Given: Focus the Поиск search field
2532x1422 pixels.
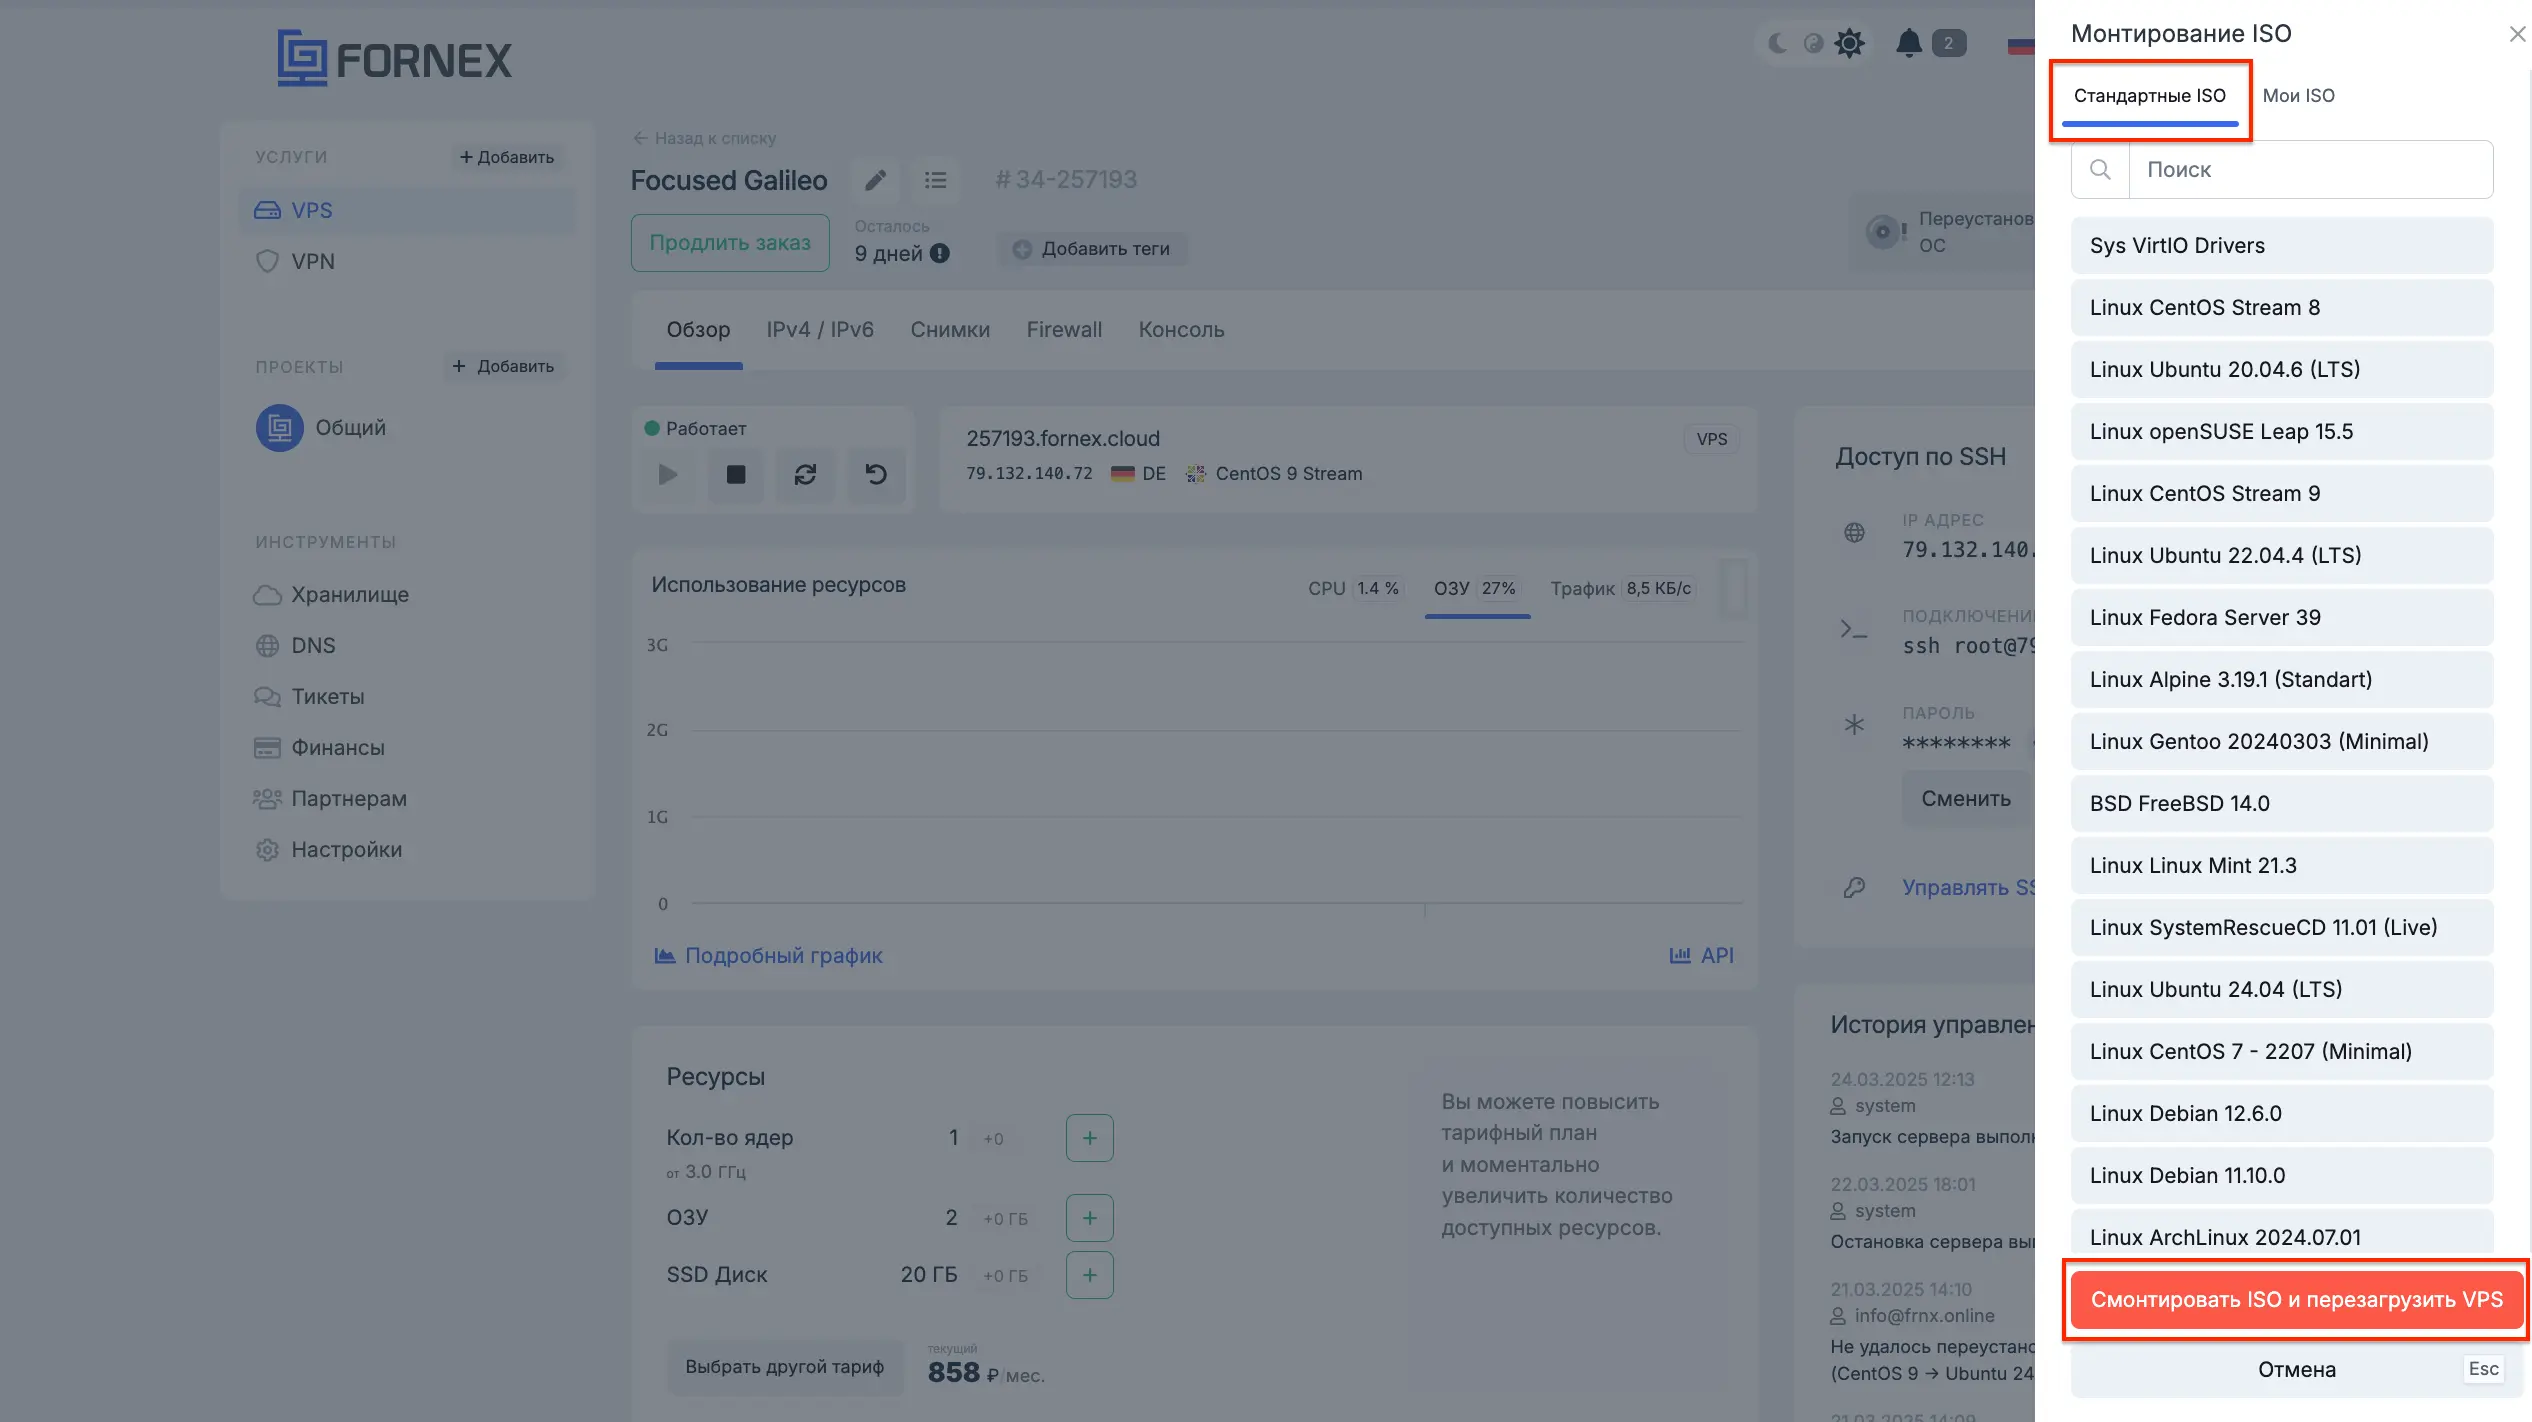Looking at the screenshot, I should [x=2311, y=170].
